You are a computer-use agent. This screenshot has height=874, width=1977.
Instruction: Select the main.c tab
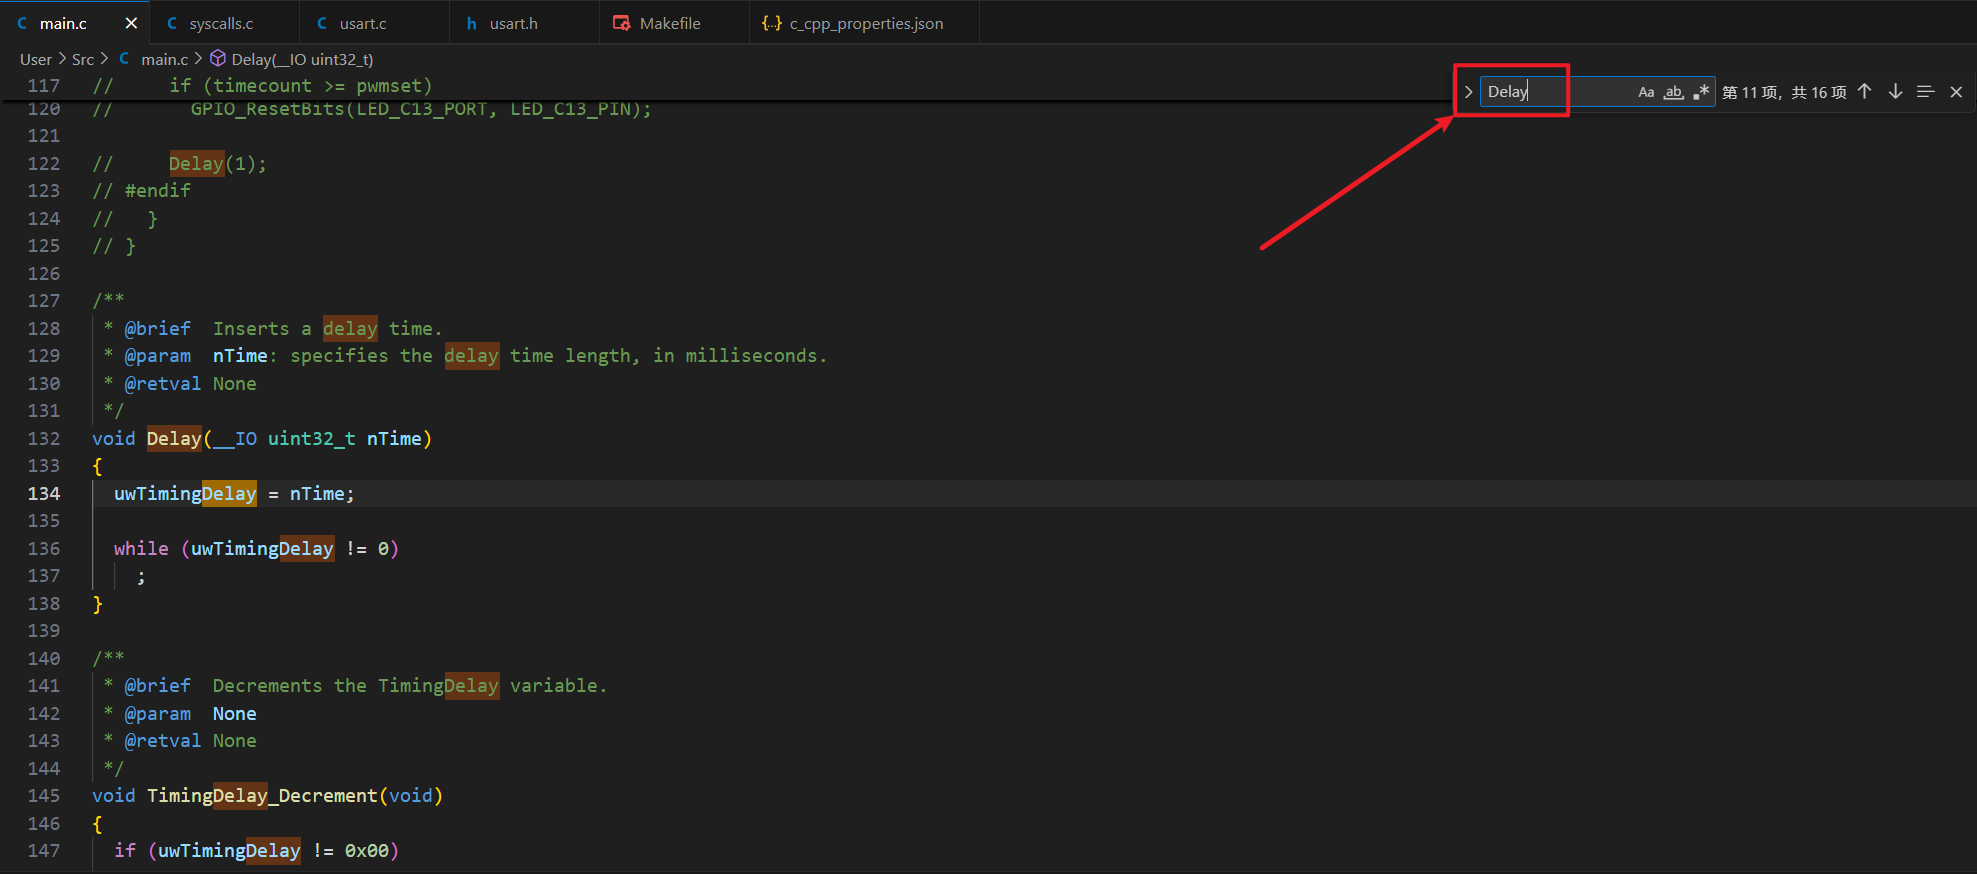(63, 23)
